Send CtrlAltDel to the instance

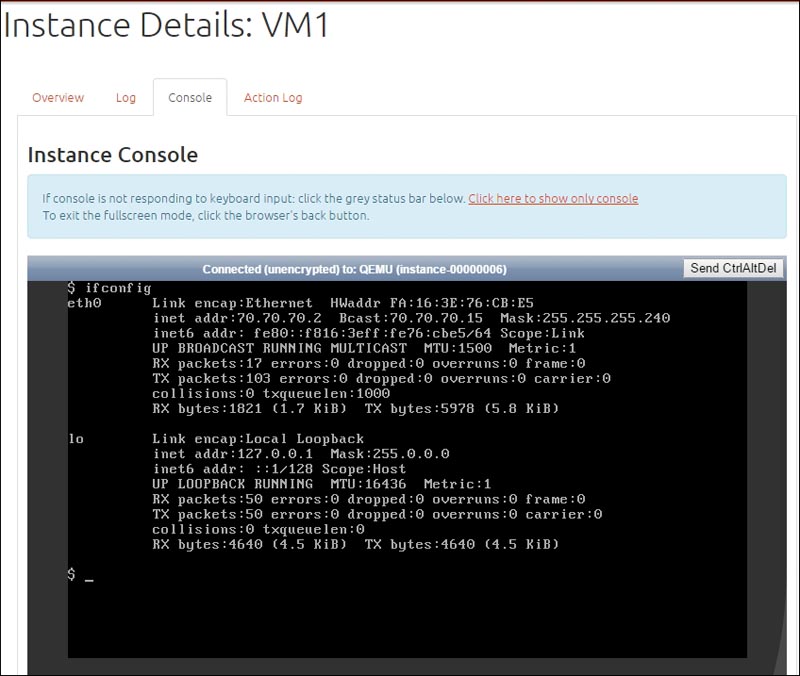[x=733, y=268]
